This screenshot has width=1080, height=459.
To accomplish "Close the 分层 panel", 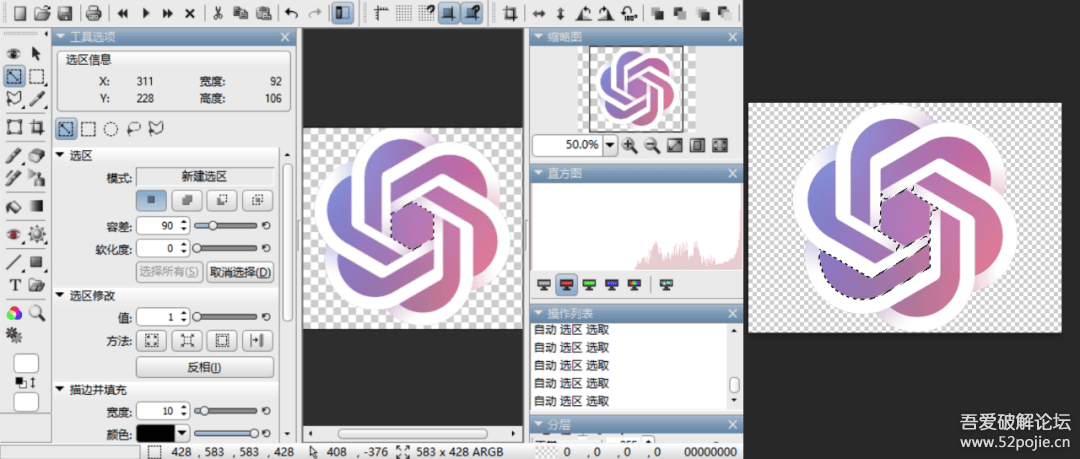I will tap(733, 425).
